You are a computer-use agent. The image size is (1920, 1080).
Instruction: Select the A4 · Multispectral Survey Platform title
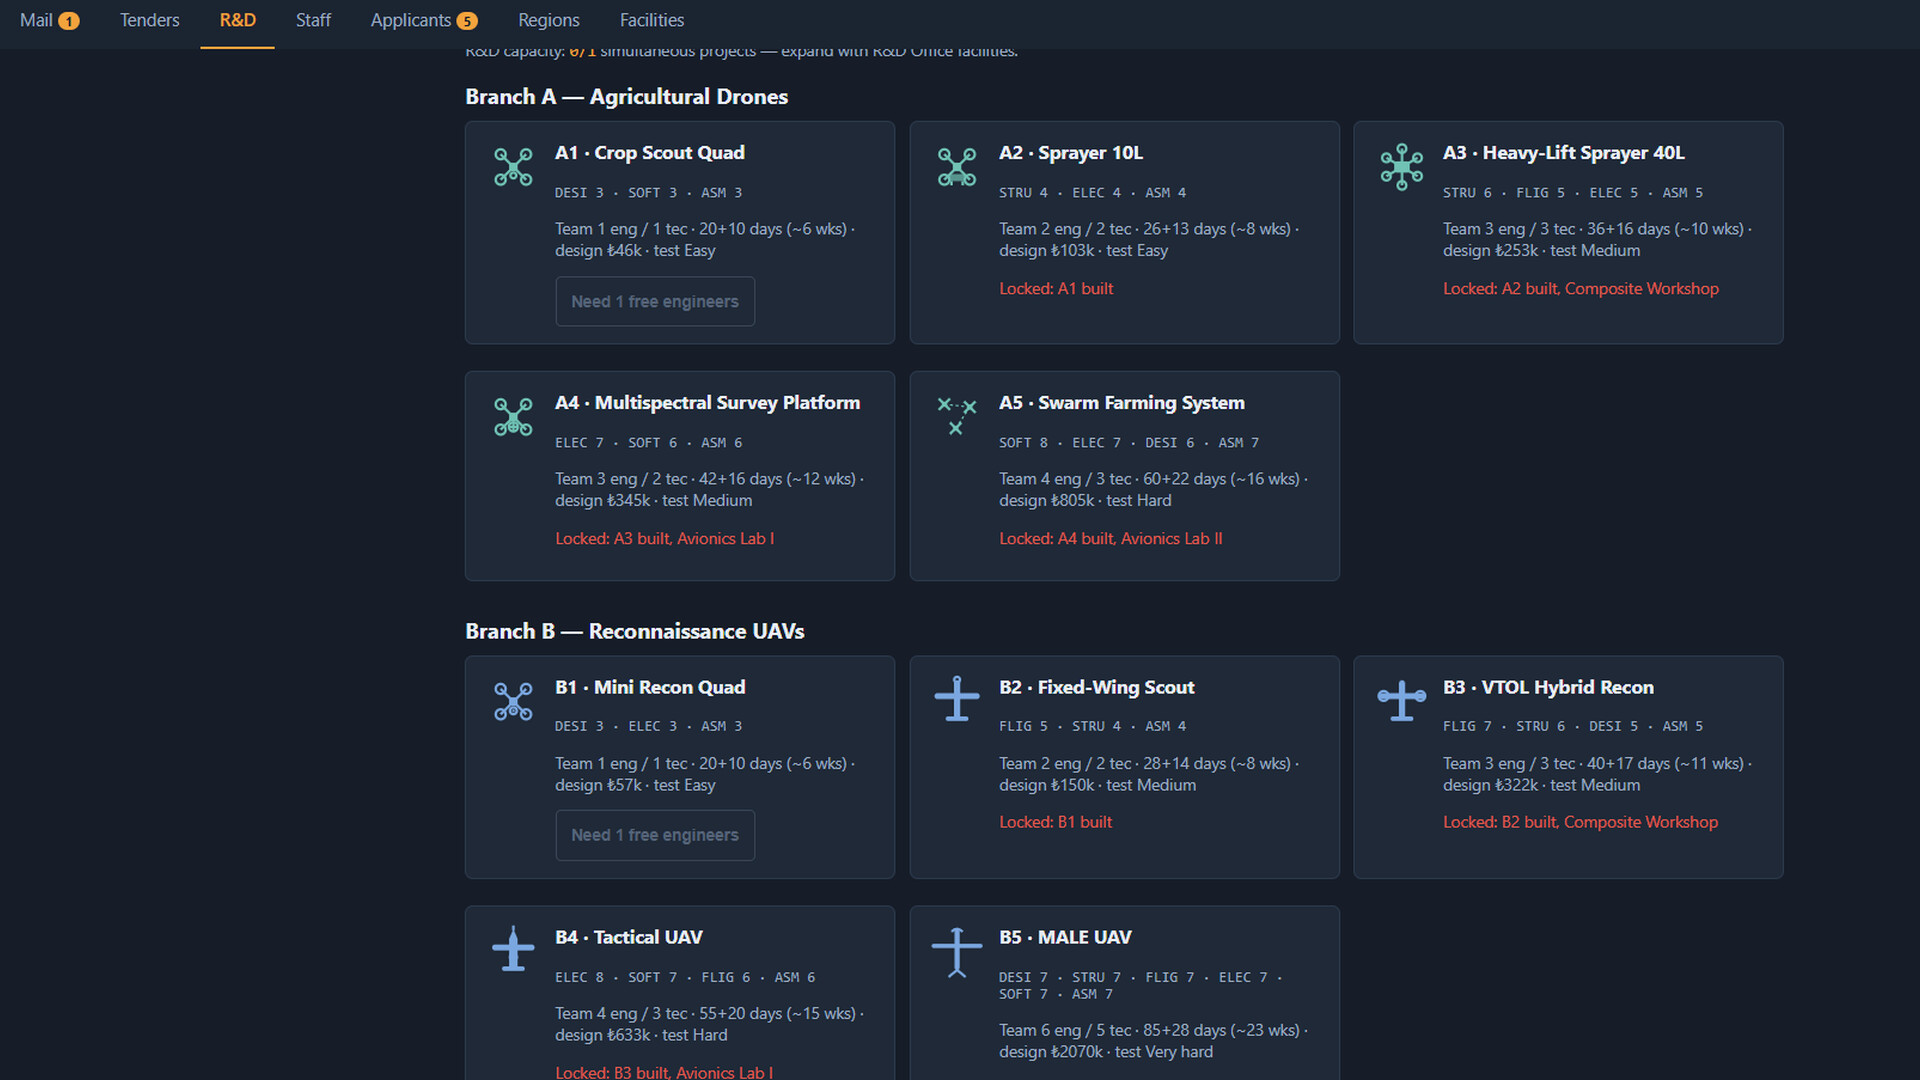pyautogui.click(x=708, y=403)
